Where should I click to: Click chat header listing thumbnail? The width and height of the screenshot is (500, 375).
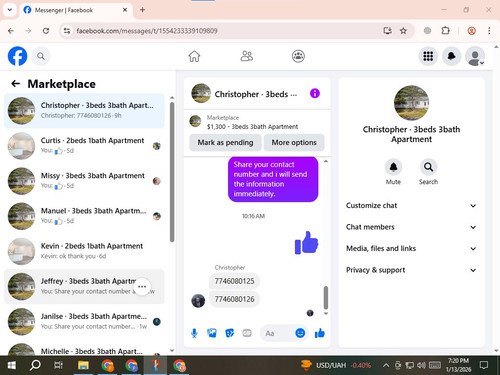(x=201, y=93)
